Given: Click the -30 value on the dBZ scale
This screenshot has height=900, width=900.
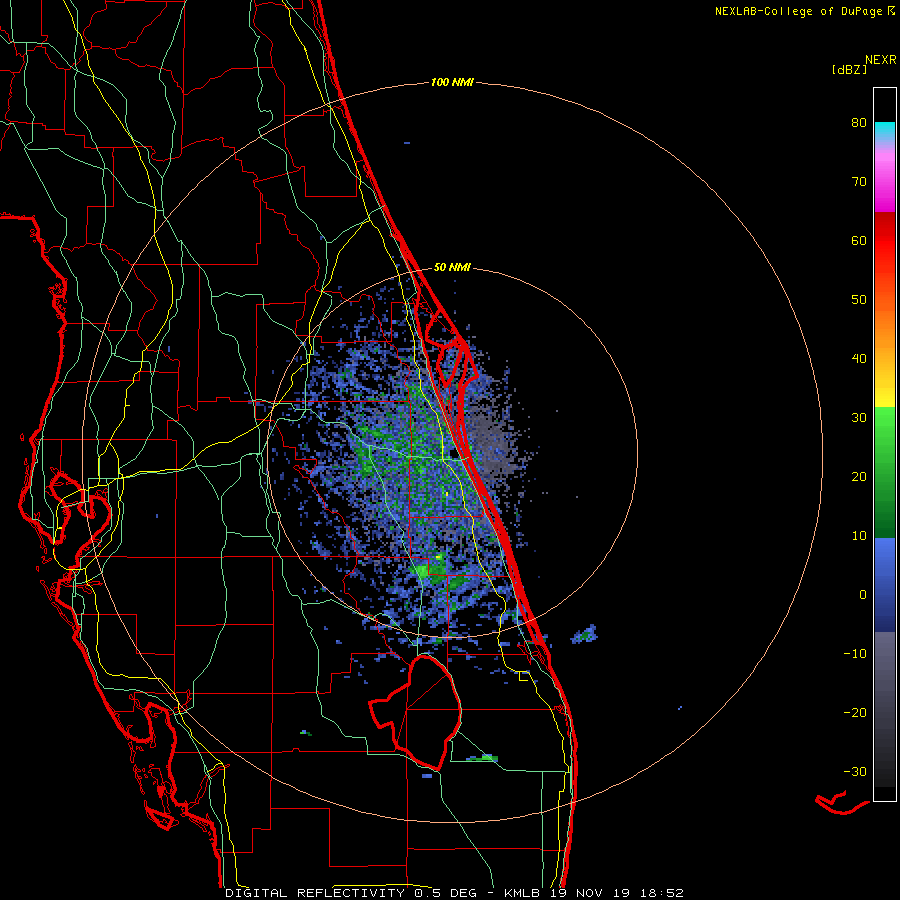Looking at the screenshot, I should click(855, 771).
